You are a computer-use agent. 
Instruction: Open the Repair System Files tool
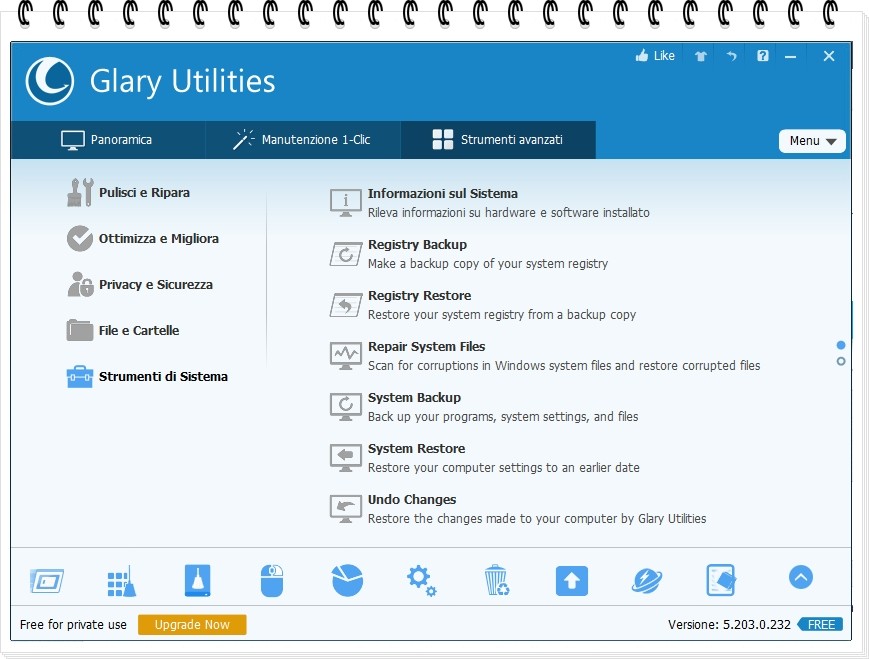[x=426, y=347]
